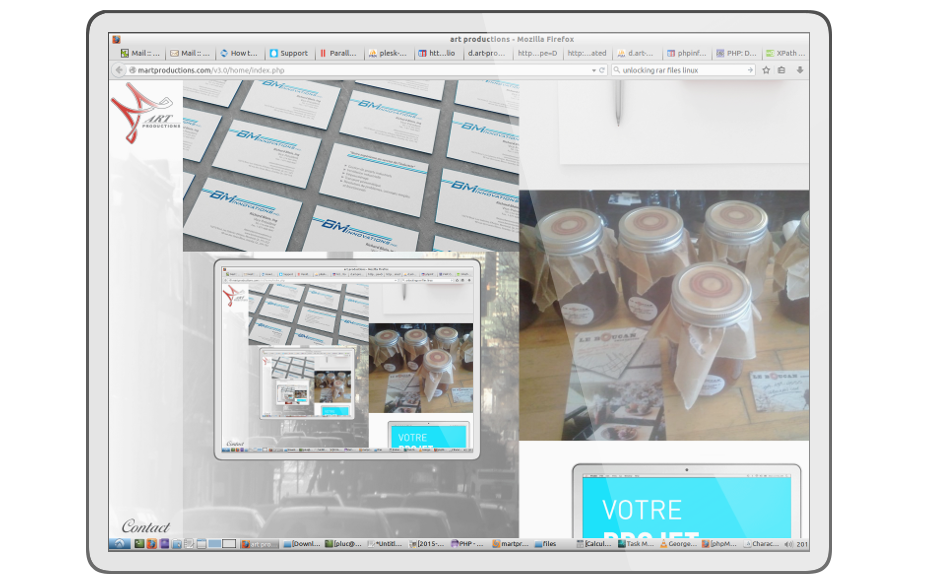The height and width of the screenshot is (580, 938).
Task: Launch the terminal from the taskbar launcher
Action: point(140,544)
